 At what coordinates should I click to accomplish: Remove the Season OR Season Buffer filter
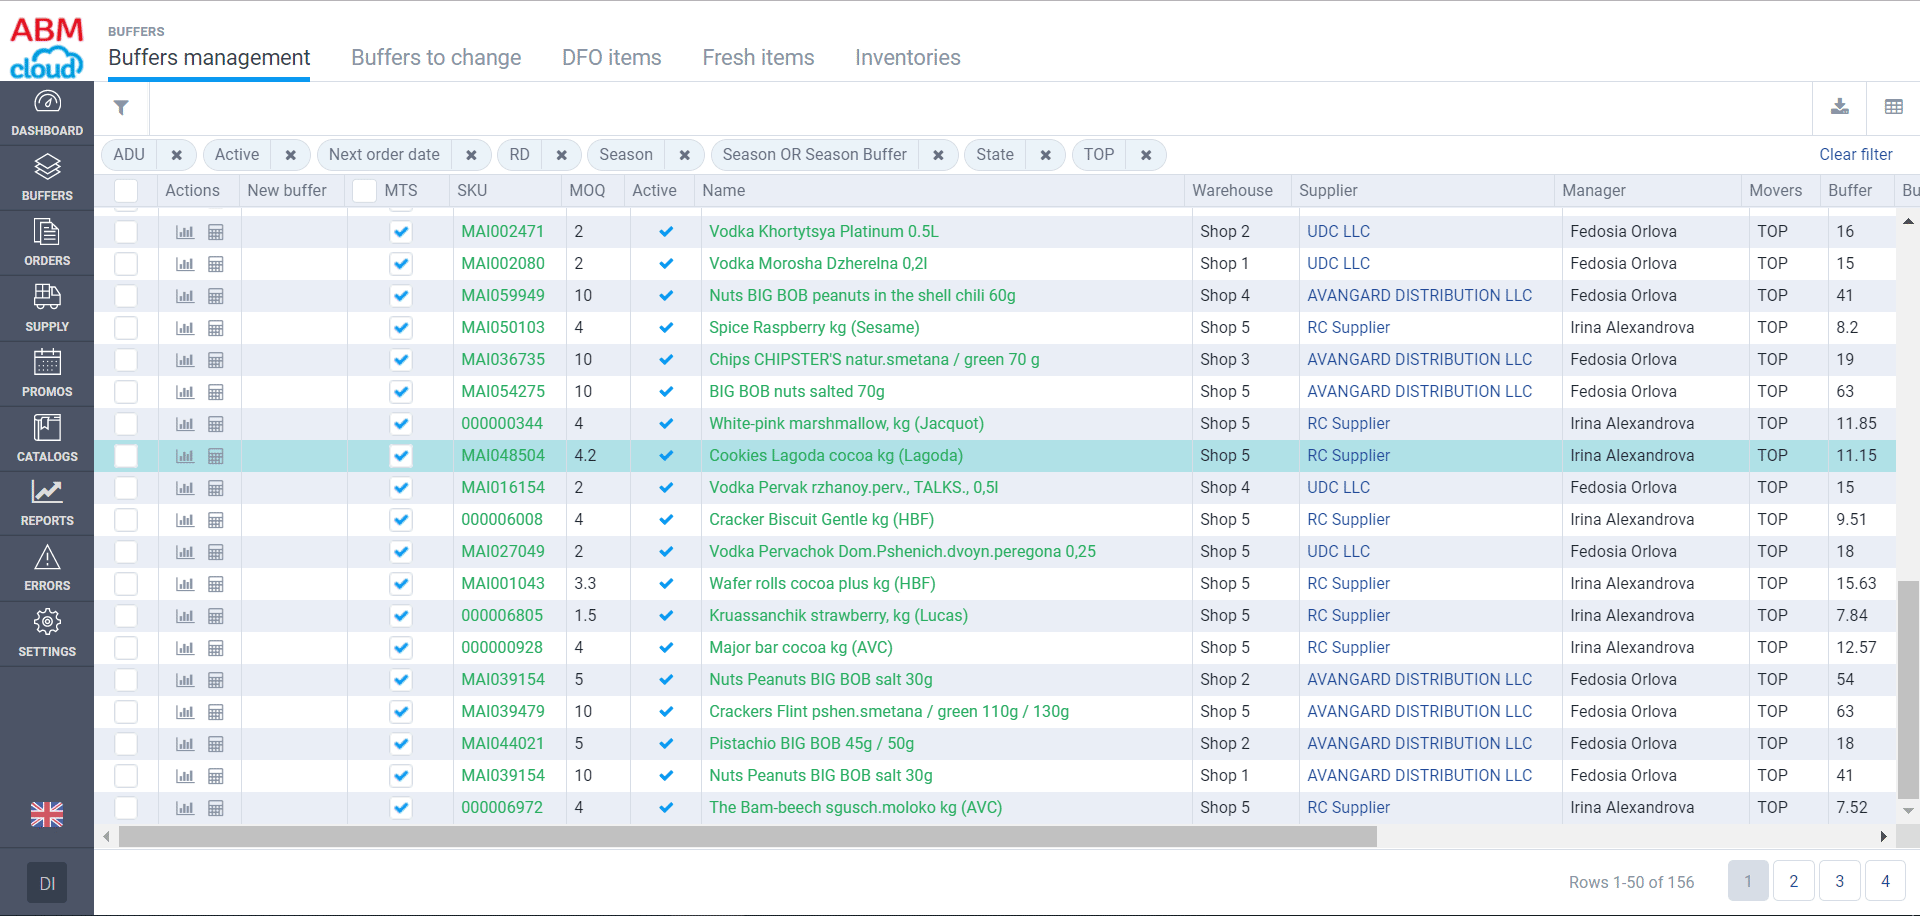pyautogui.click(x=938, y=155)
